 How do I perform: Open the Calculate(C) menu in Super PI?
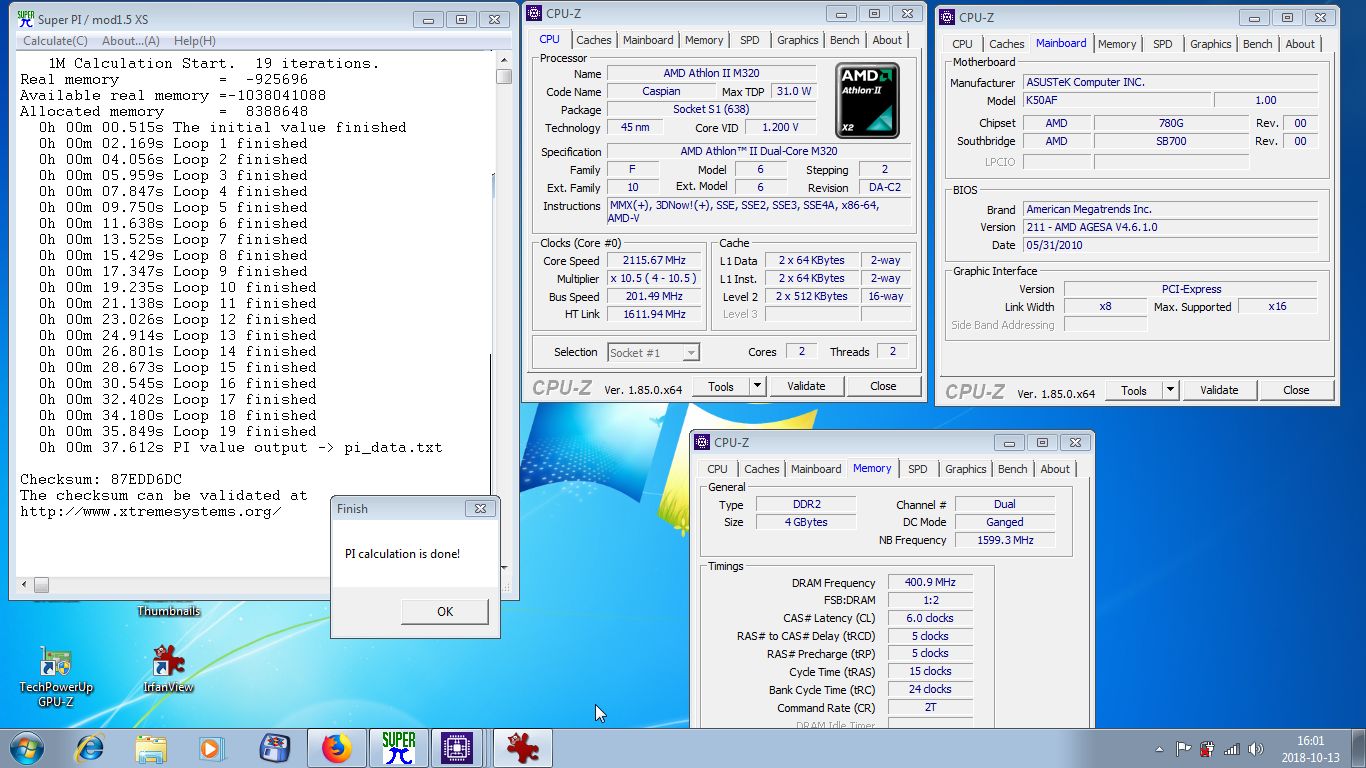point(55,41)
